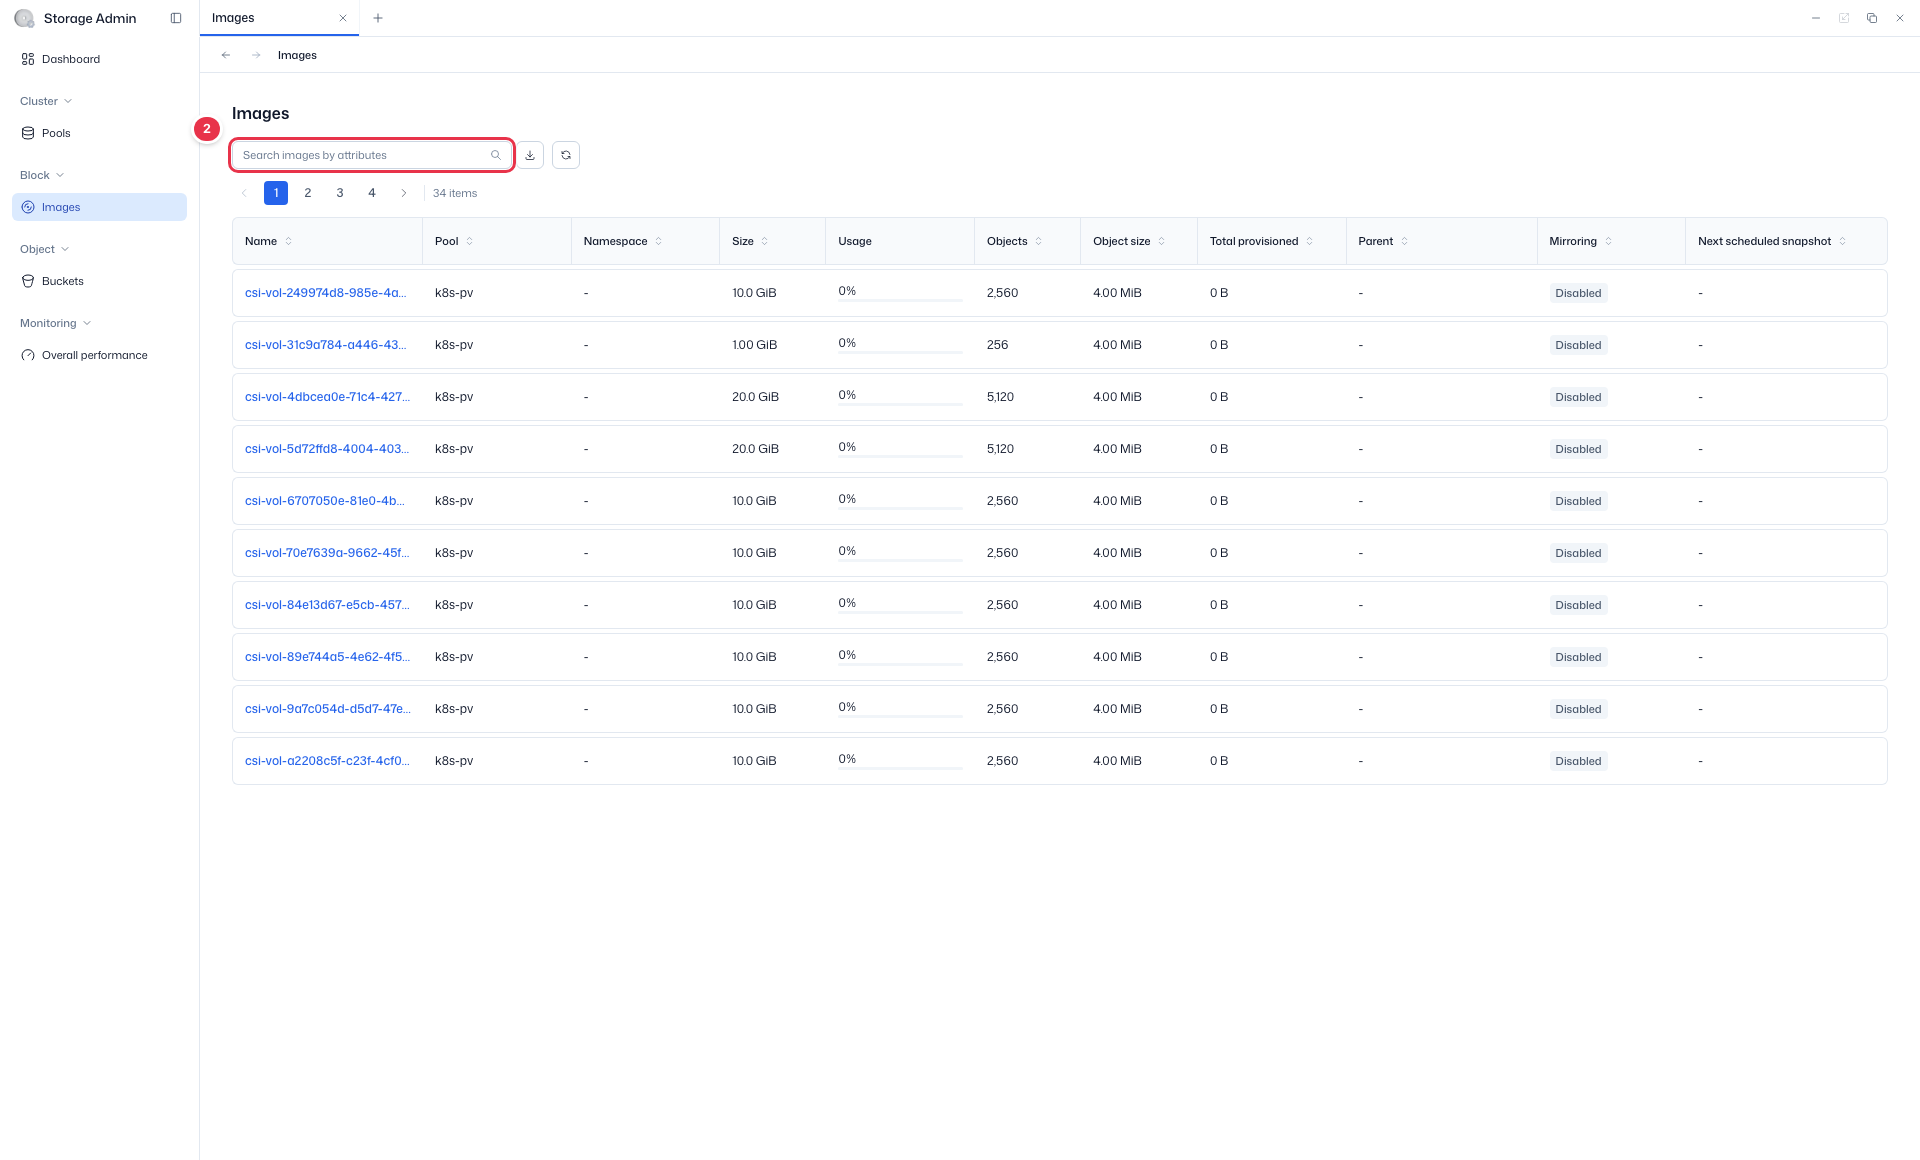Sort by Mirroring column

click(x=1608, y=241)
